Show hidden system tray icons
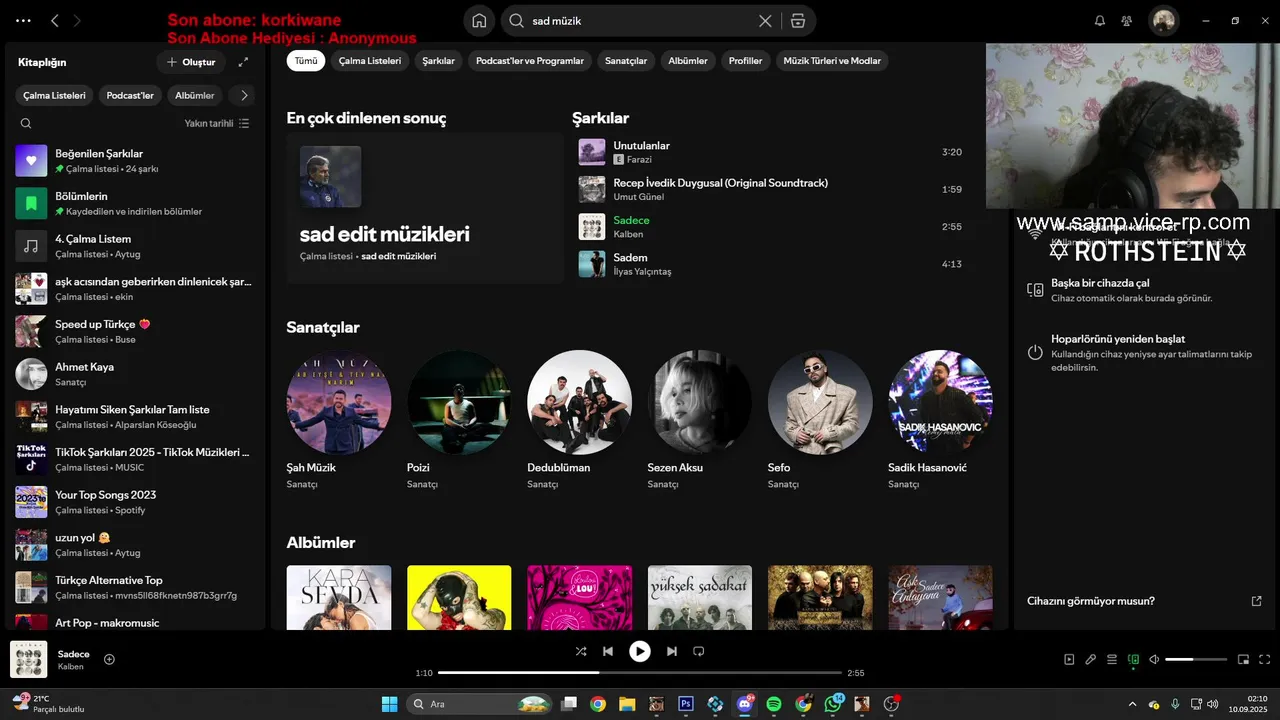The width and height of the screenshot is (1280, 720). pos(1132,704)
